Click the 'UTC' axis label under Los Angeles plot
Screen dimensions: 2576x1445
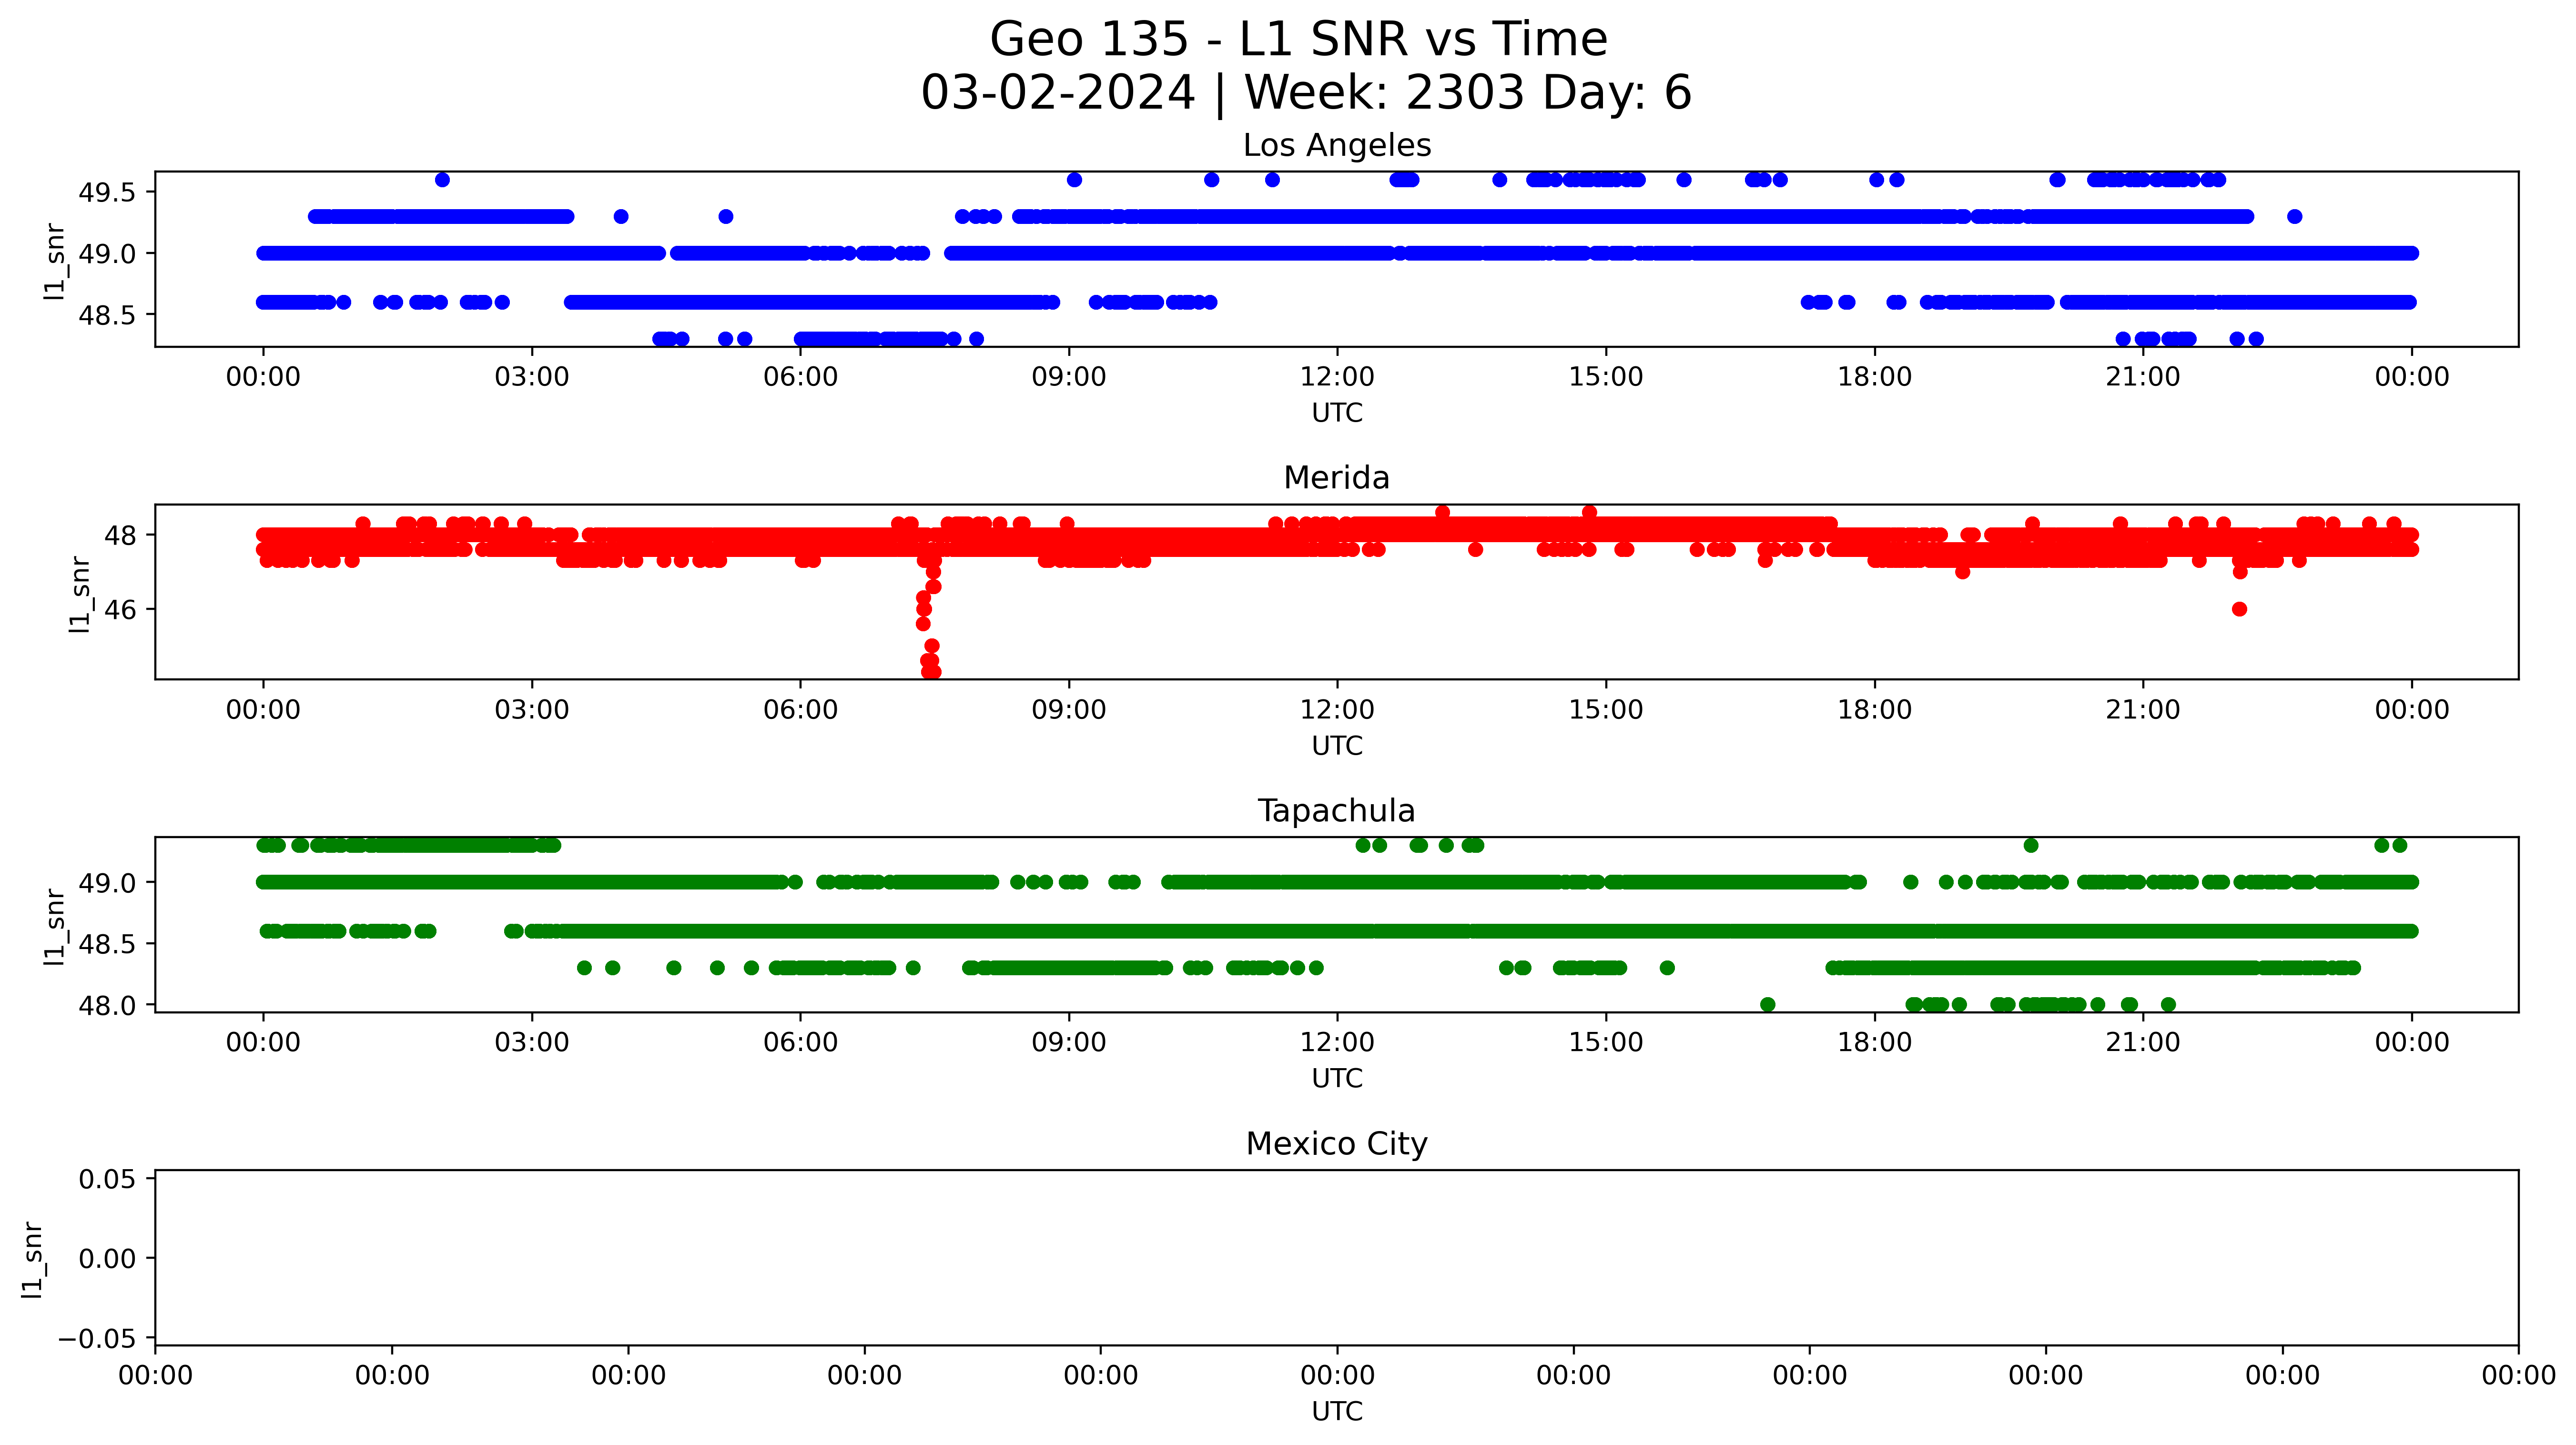(1337, 413)
